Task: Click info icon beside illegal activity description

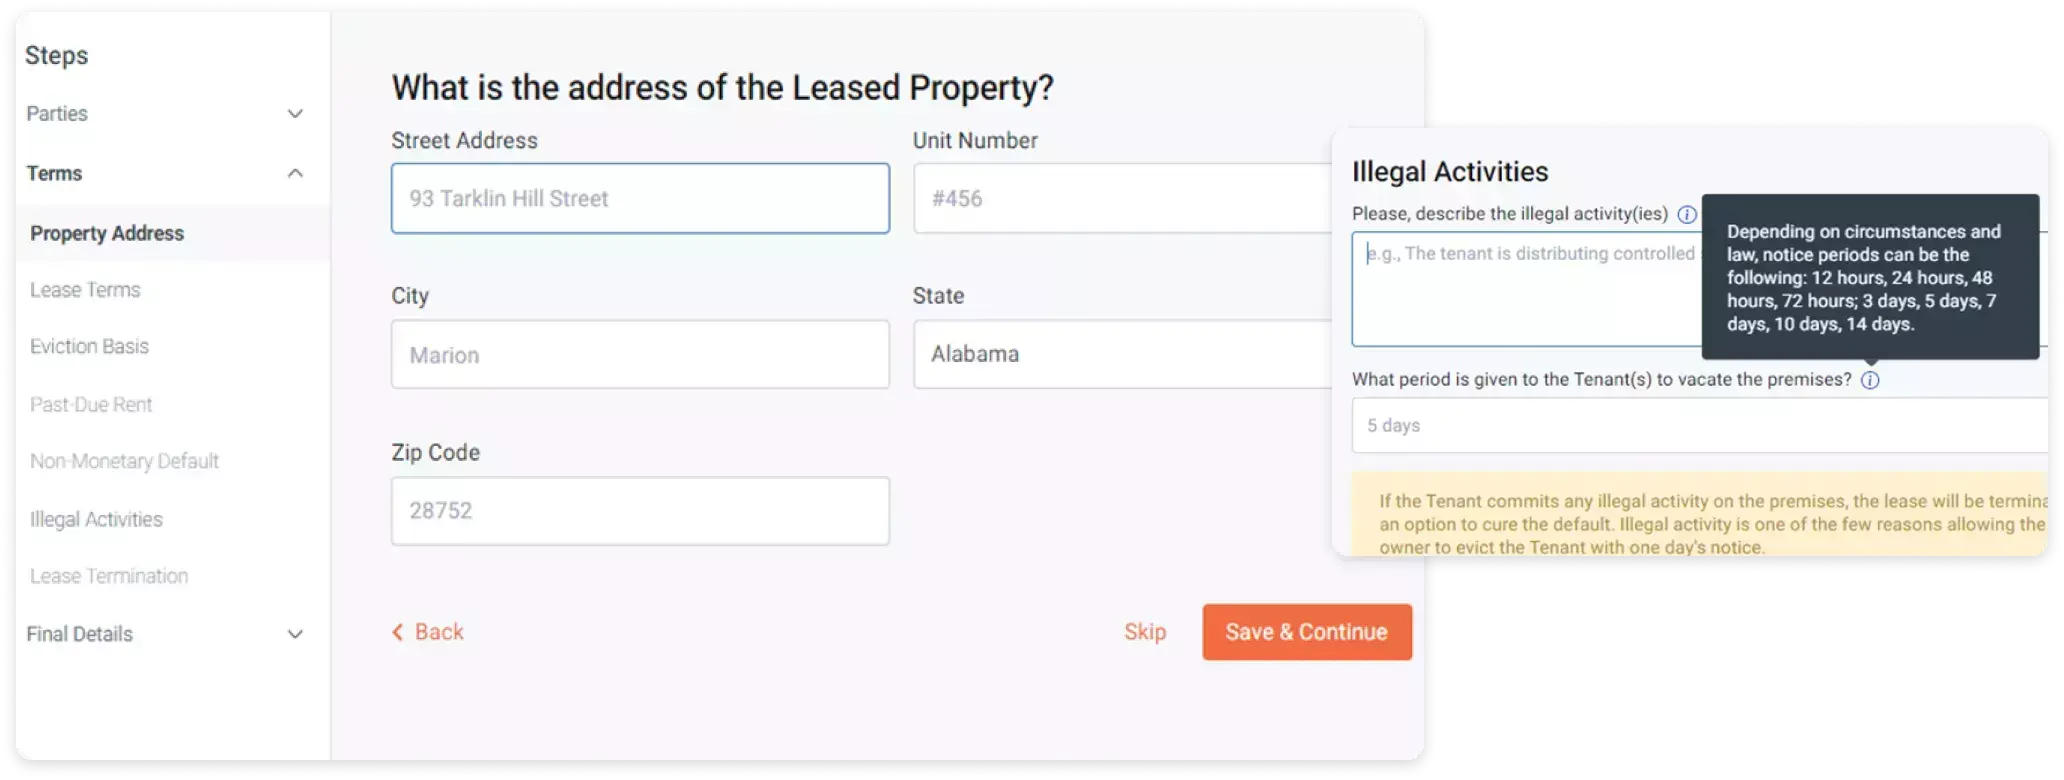Action: [1687, 214]
